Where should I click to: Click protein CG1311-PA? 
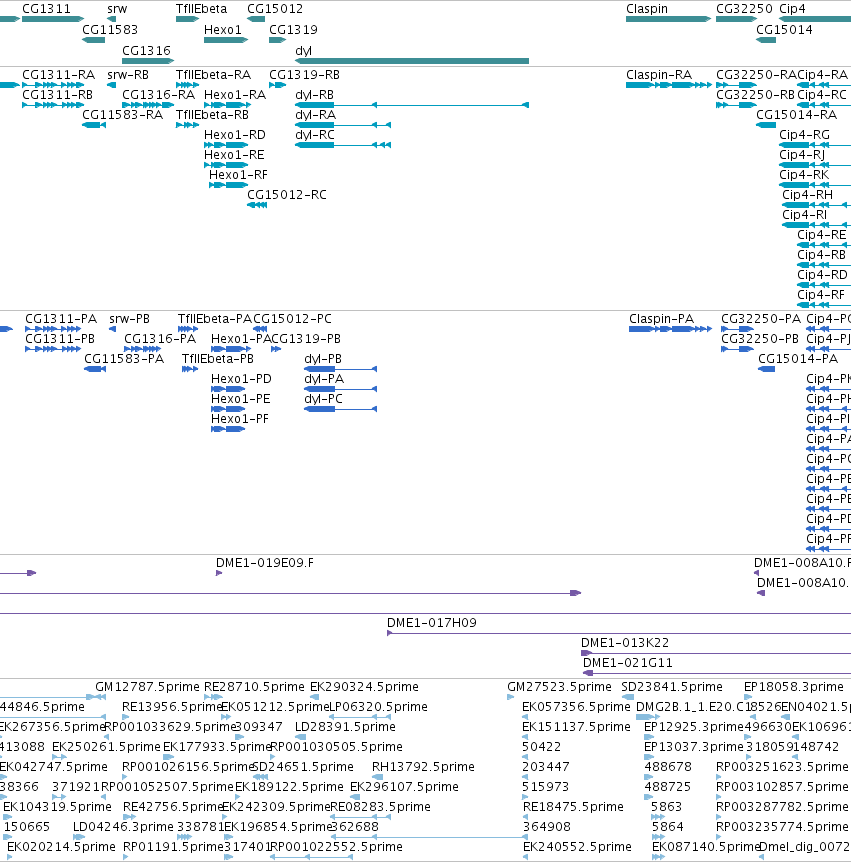point(53,329)
